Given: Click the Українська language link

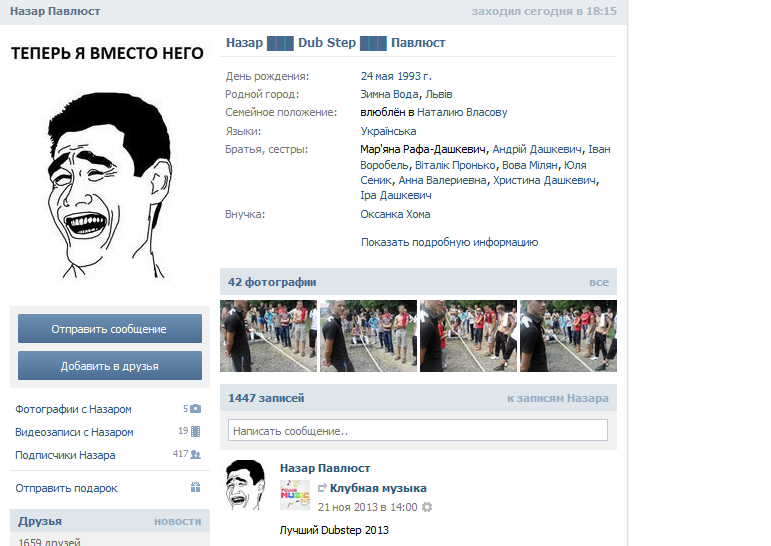Looking at the screenshot, I should click(388, 131).
